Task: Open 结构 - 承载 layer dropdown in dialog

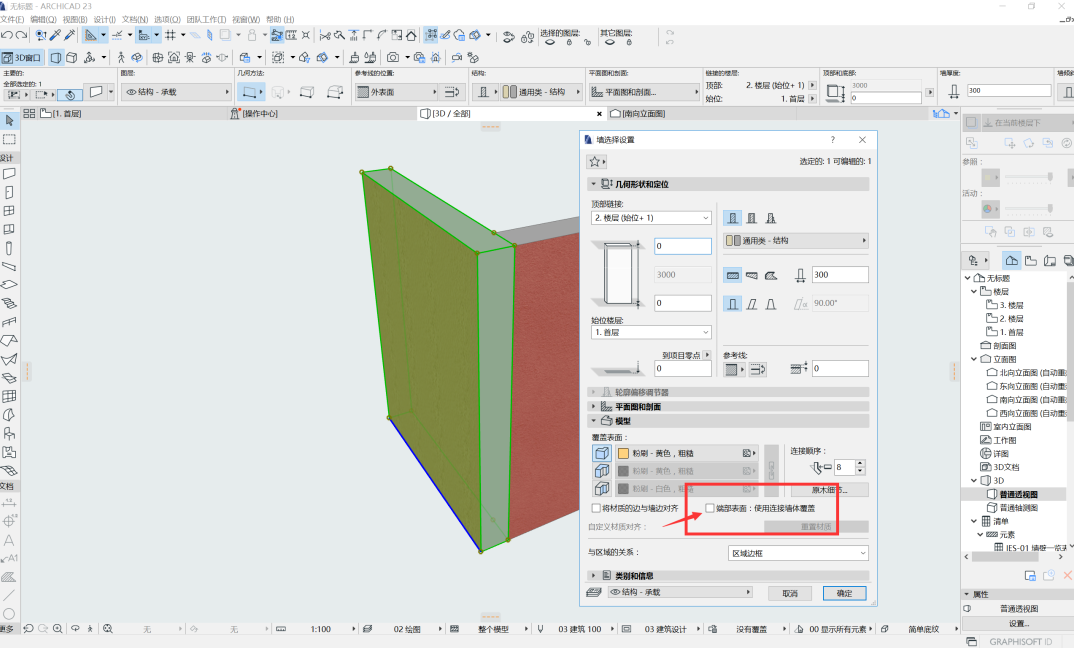Action: 680,592
